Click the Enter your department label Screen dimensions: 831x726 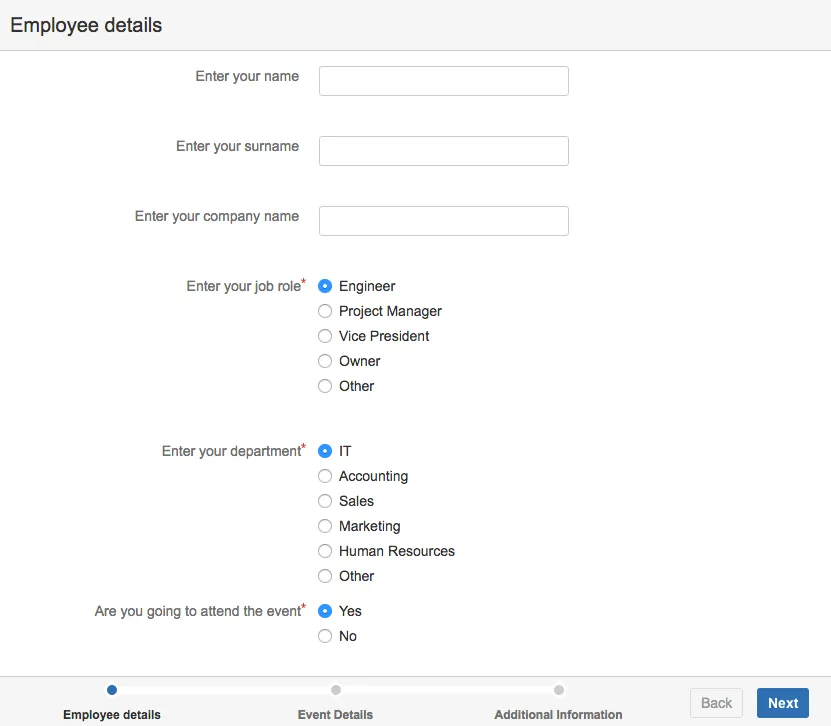(x=234, y=451)
